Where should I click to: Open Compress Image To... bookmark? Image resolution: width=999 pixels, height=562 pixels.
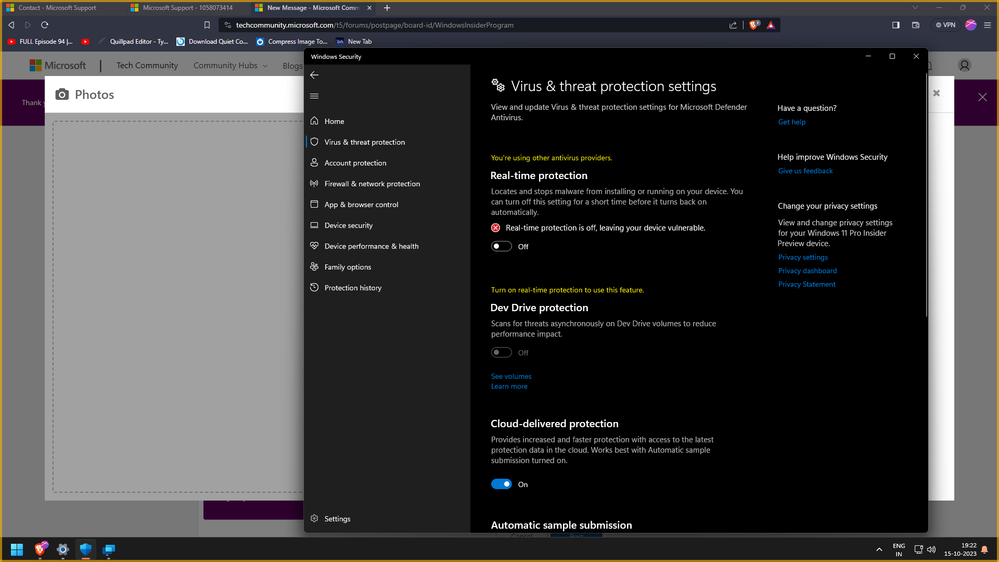click(x=292, y=41)
